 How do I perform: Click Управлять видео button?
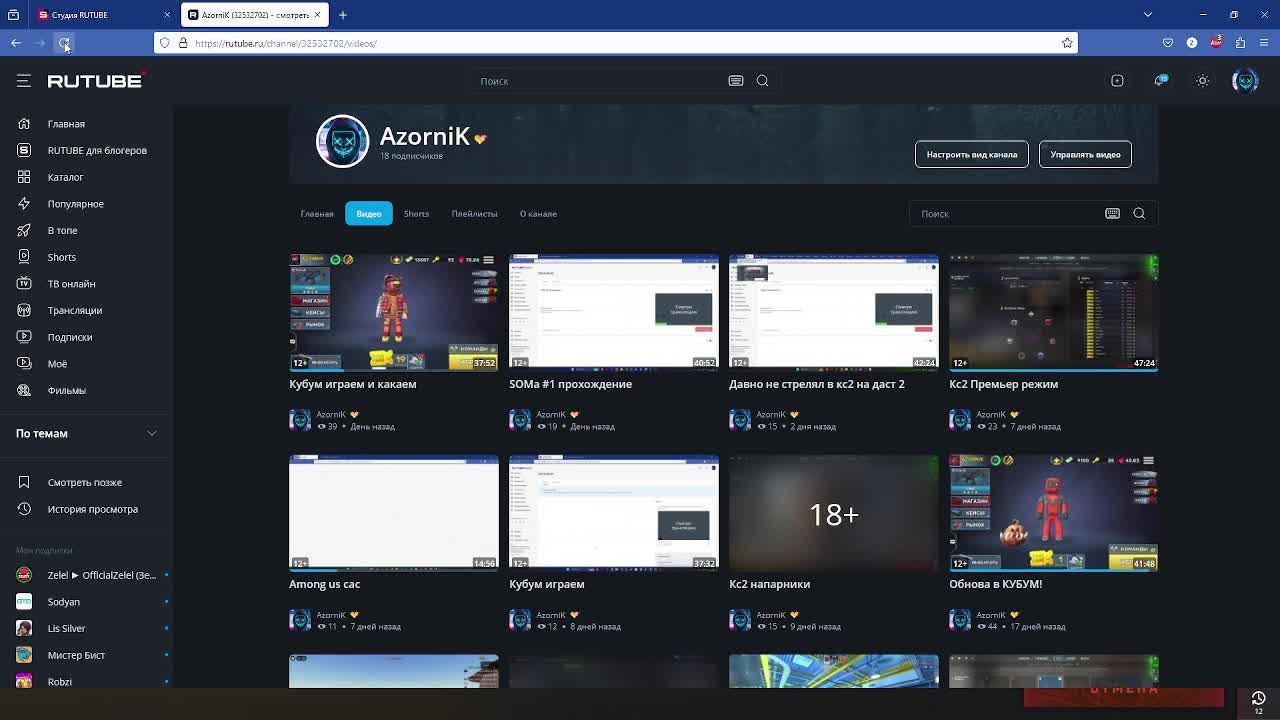(1085, 154)
